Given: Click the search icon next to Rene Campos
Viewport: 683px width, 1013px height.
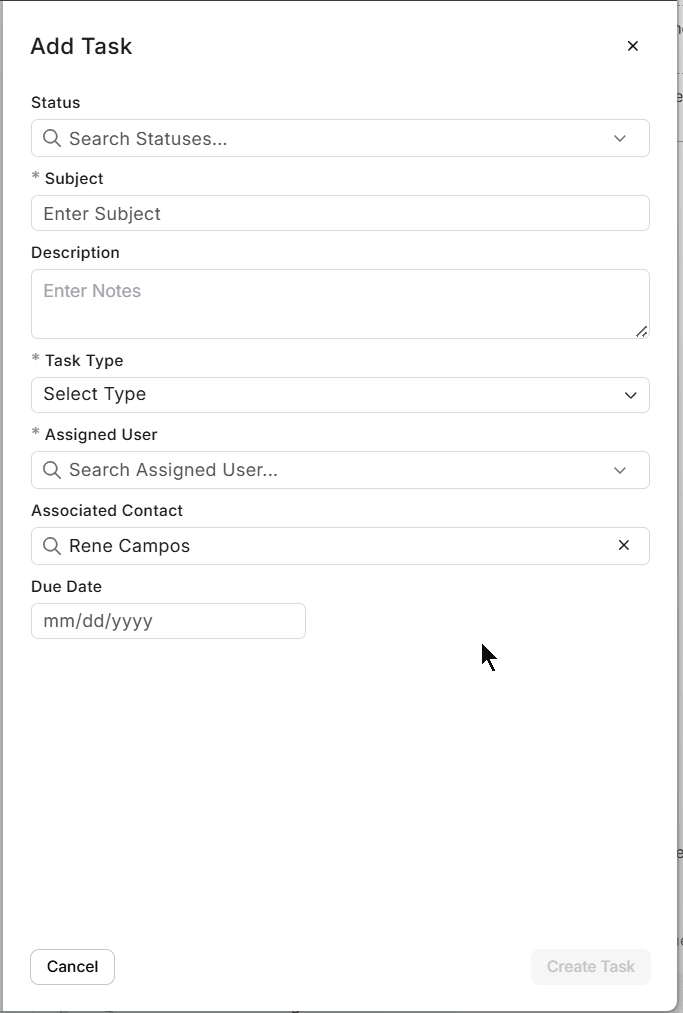Looking at the screenshot, I should pos(51,546).
